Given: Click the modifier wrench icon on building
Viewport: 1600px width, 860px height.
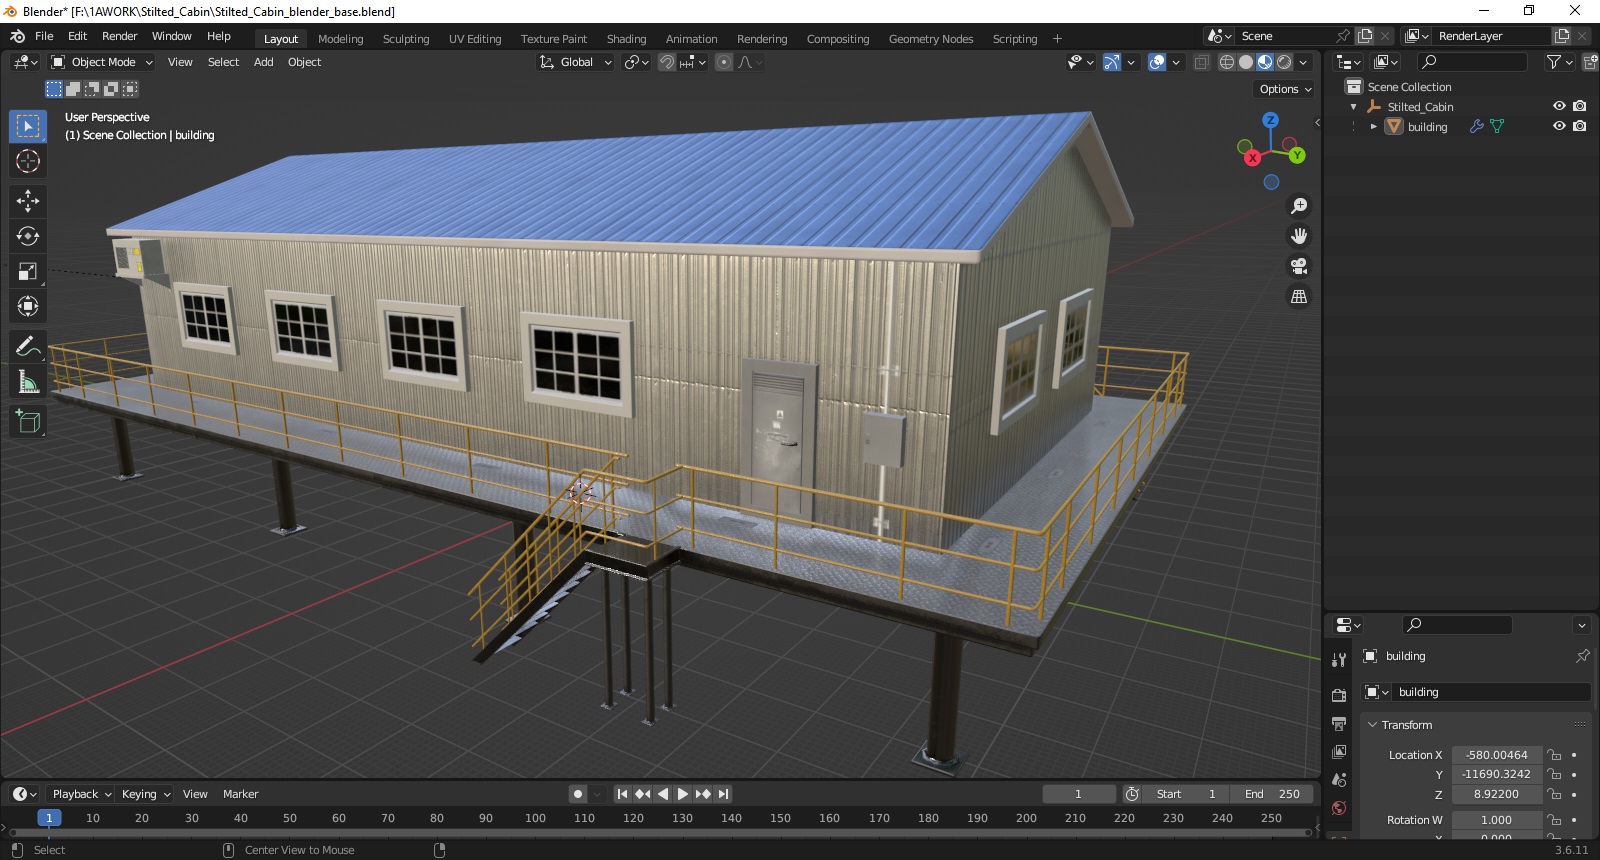Looking at the screenshot, I should (1476, 126).
